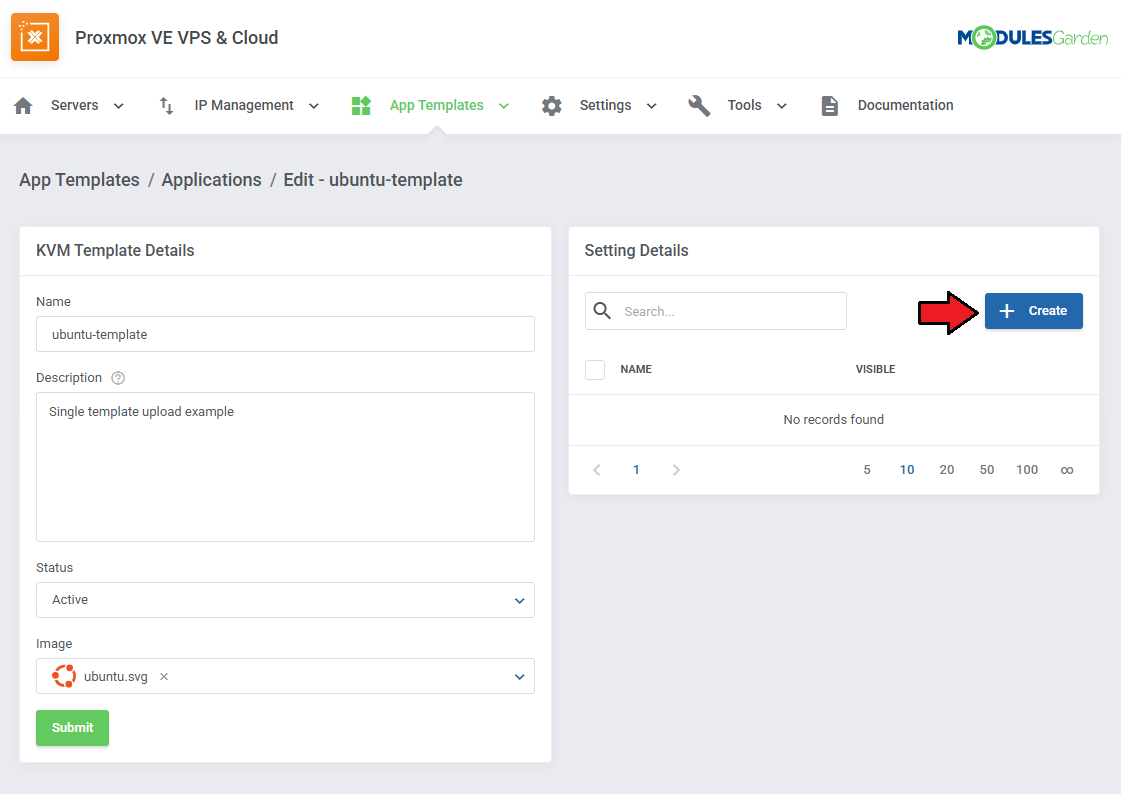
Task: Open the Image dropdown chevron
Action: point(520,677)
